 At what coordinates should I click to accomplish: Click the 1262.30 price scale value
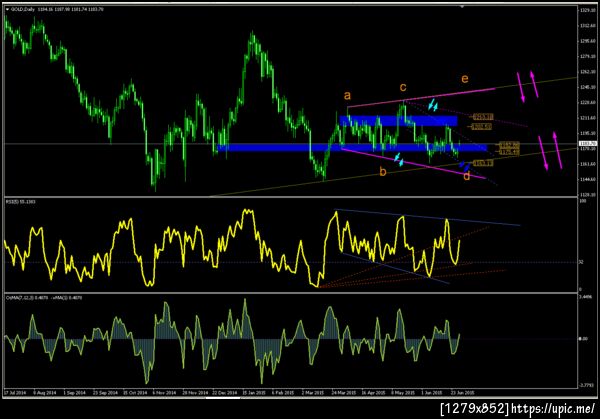587,72
